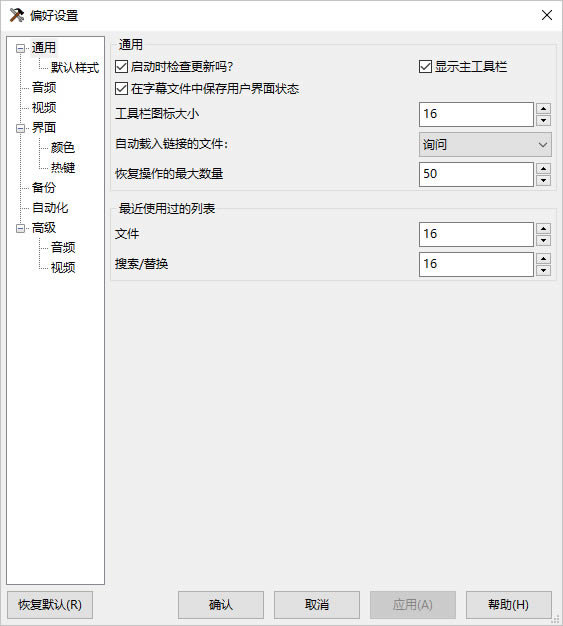Select 默认样式 in the settings tree

point(75,67)
